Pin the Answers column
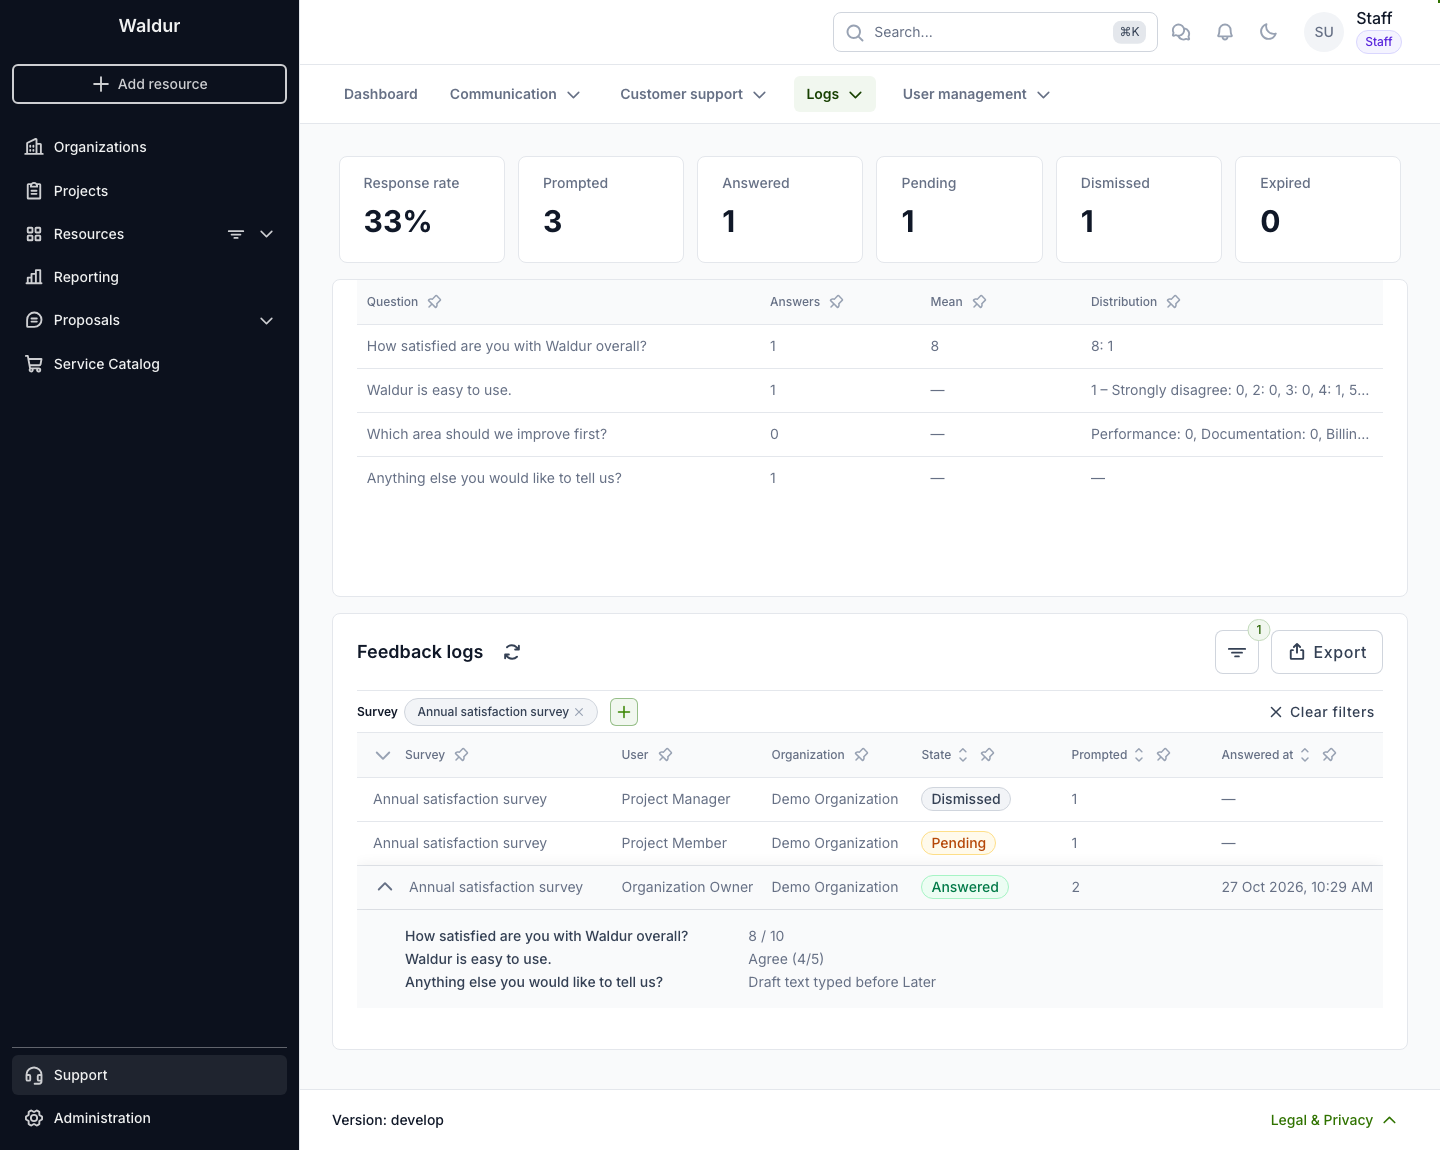1440x1150 pixels. [836, 302]
